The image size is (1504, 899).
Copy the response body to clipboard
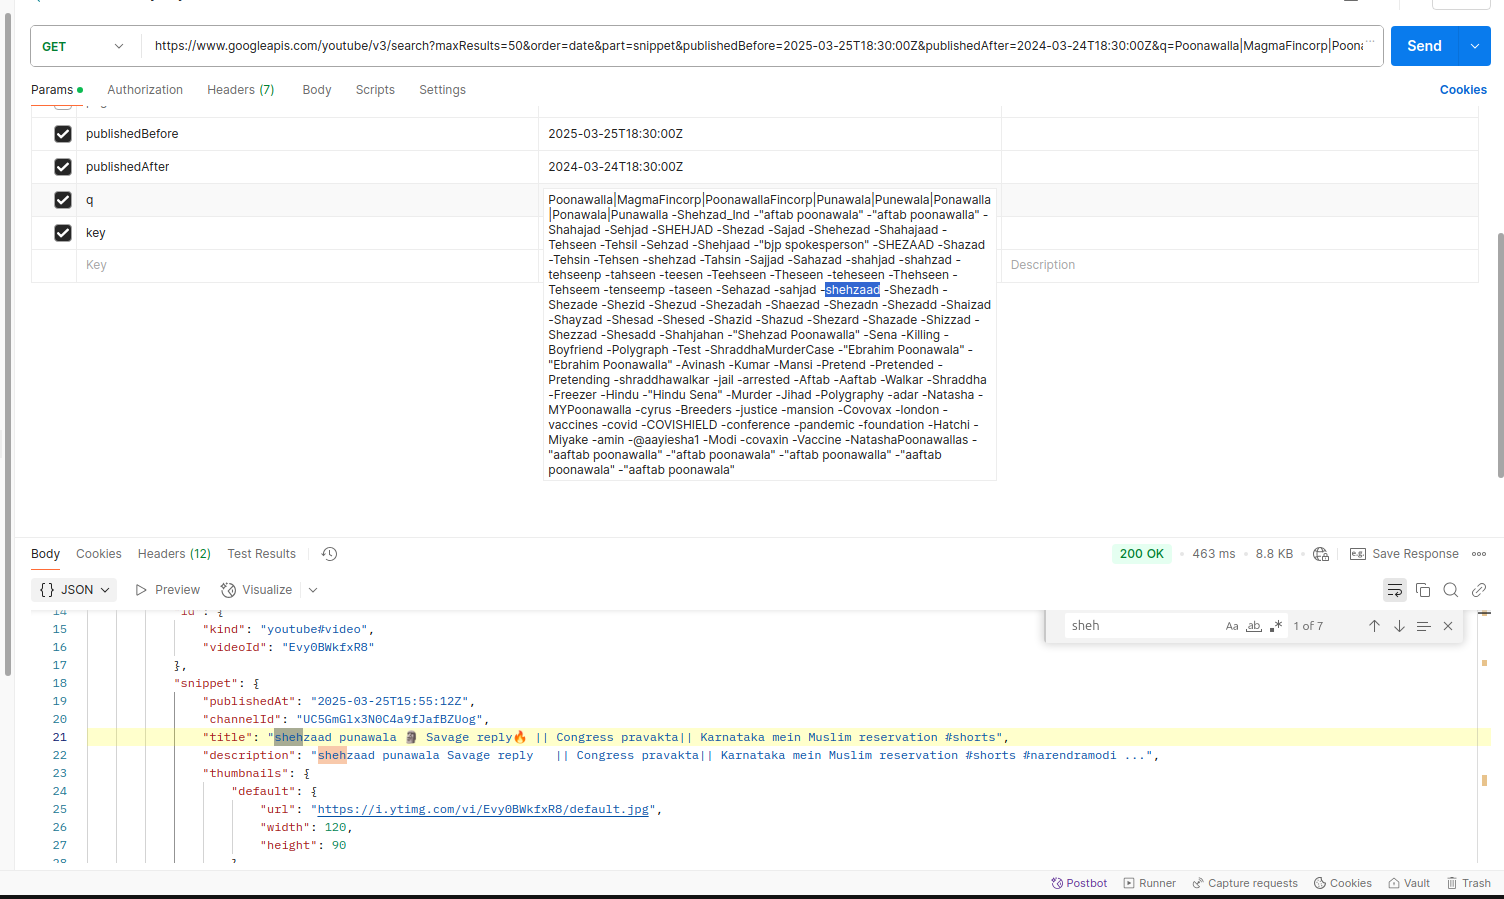point(1423,590)
